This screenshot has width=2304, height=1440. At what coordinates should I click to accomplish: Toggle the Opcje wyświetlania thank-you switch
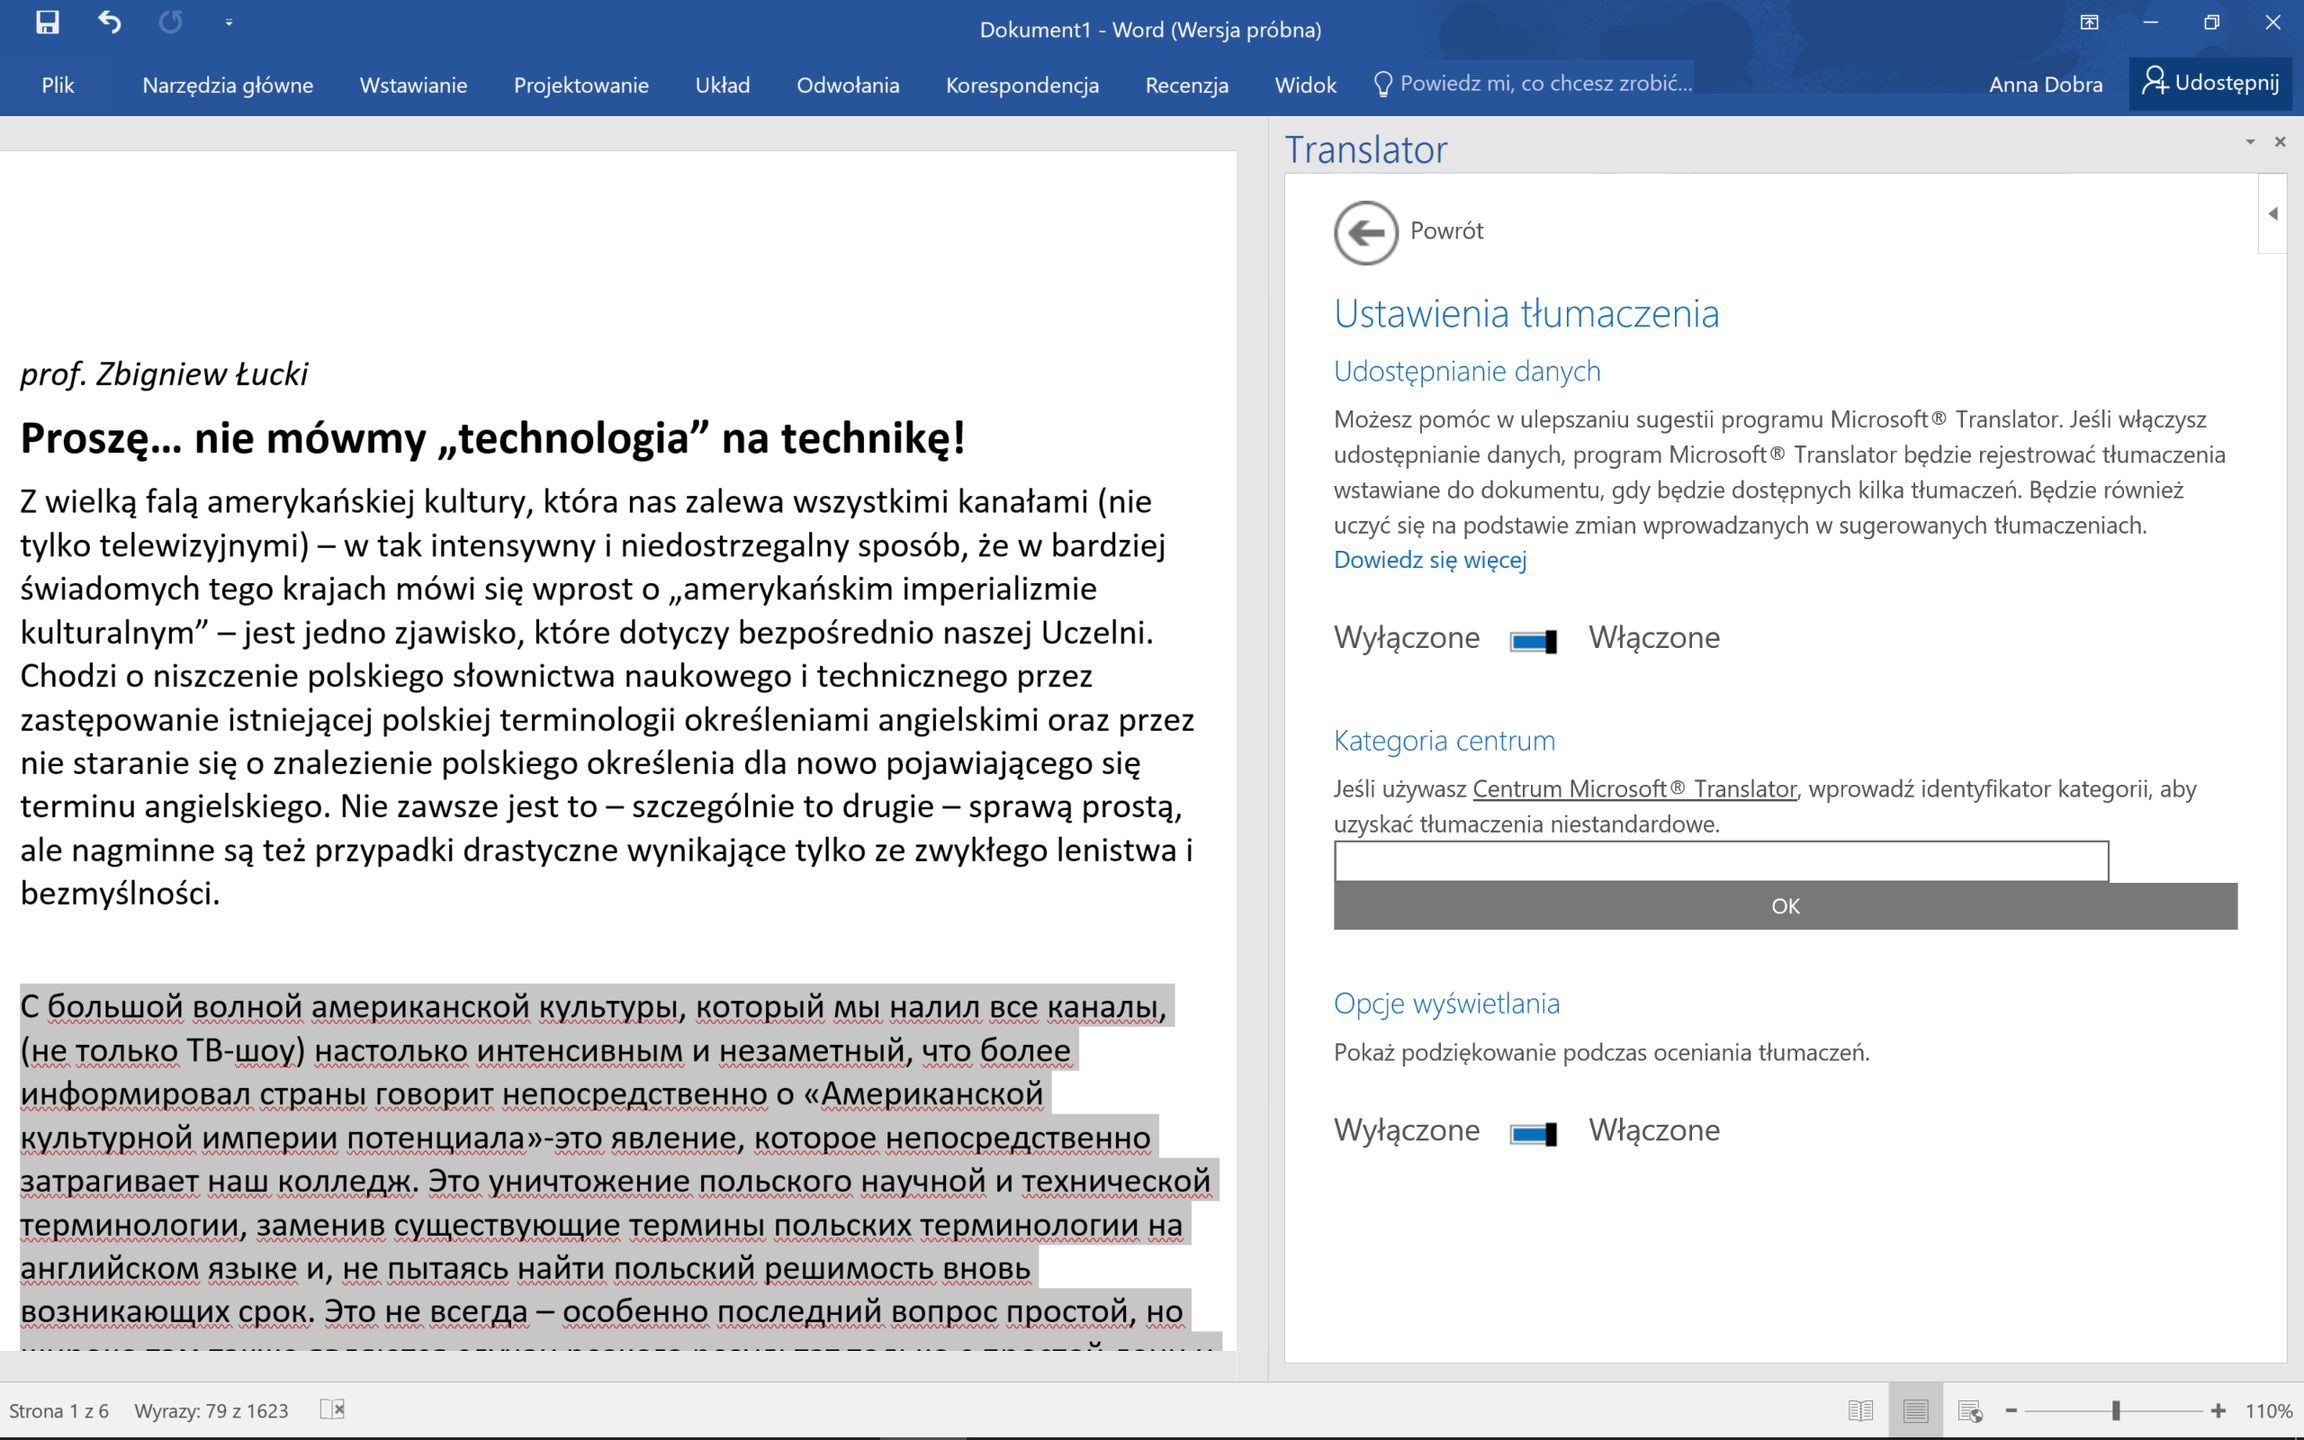coord(1533,1132)
